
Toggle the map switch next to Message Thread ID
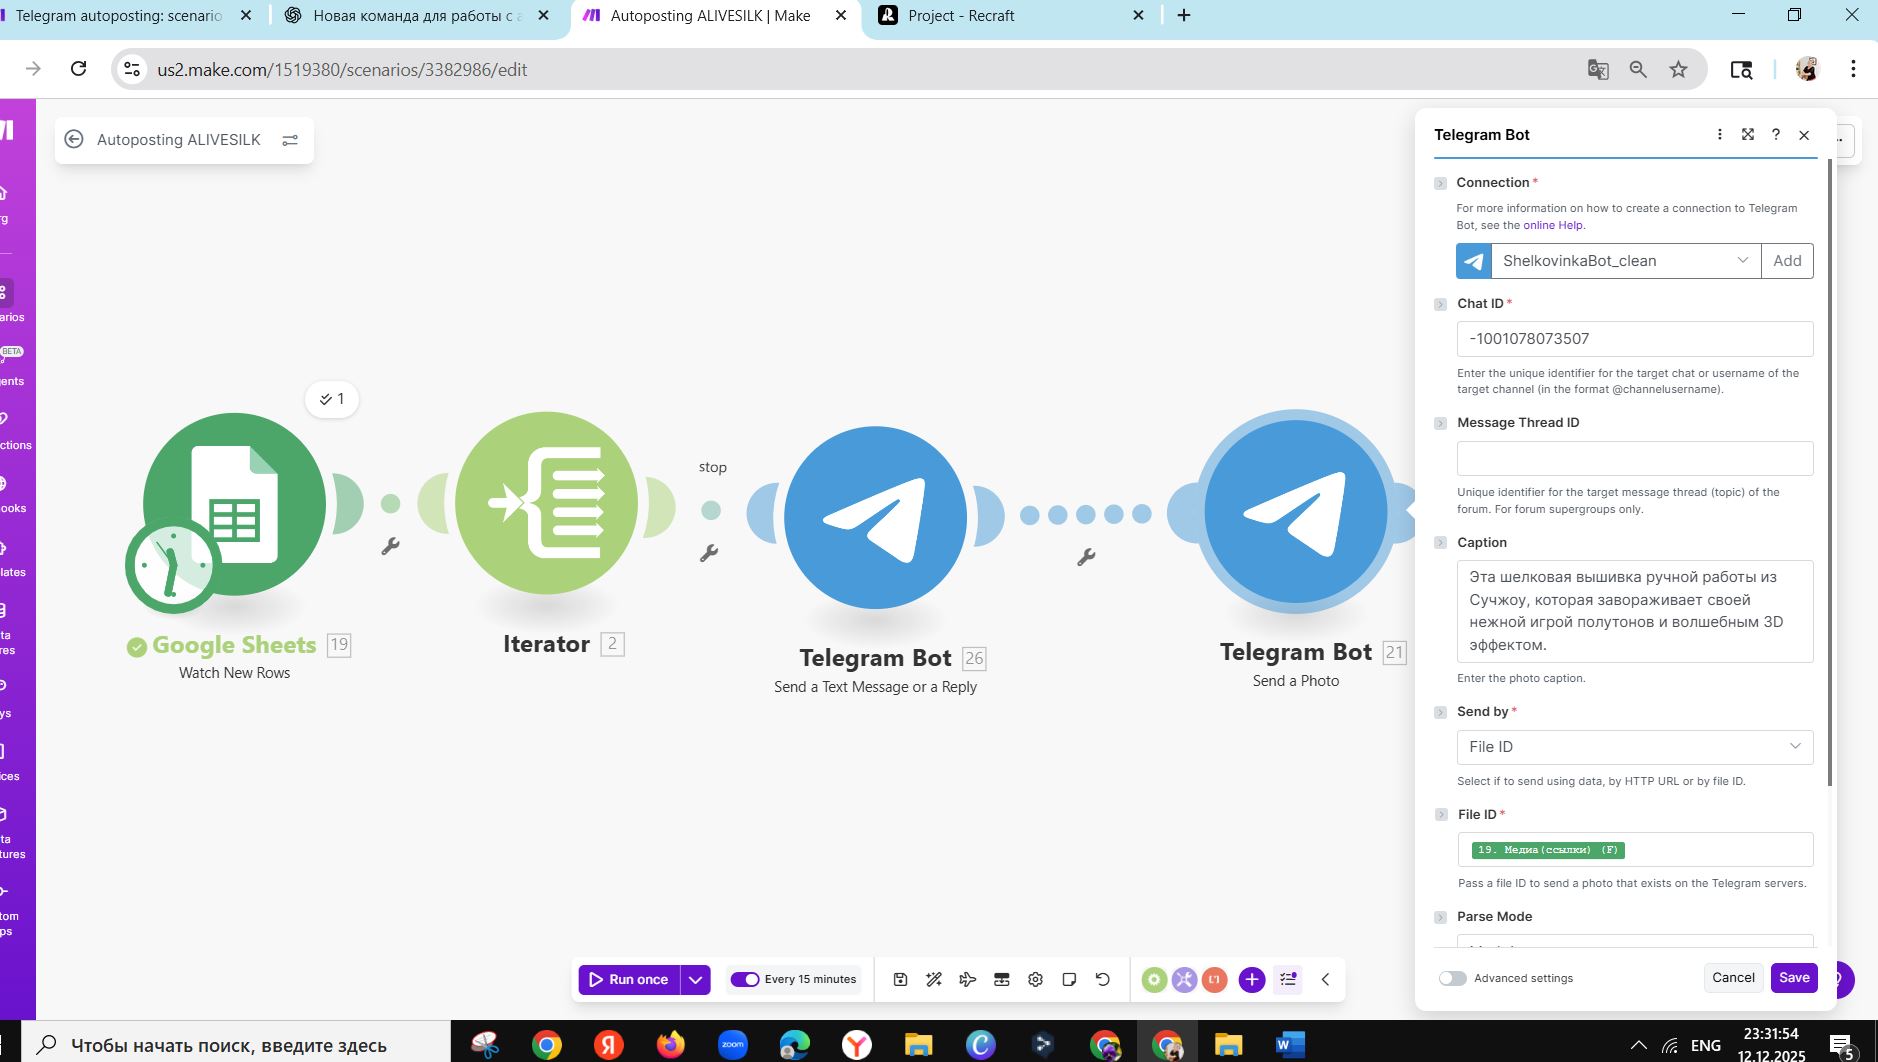tap(1440, 423)
